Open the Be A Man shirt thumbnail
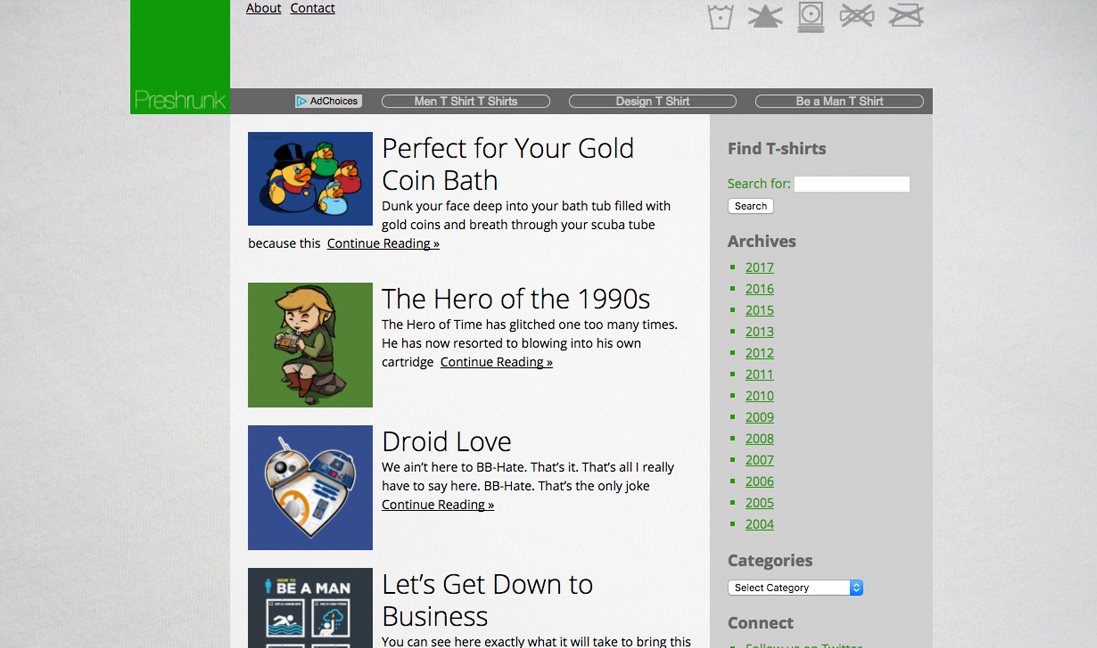 coord(310,608)
